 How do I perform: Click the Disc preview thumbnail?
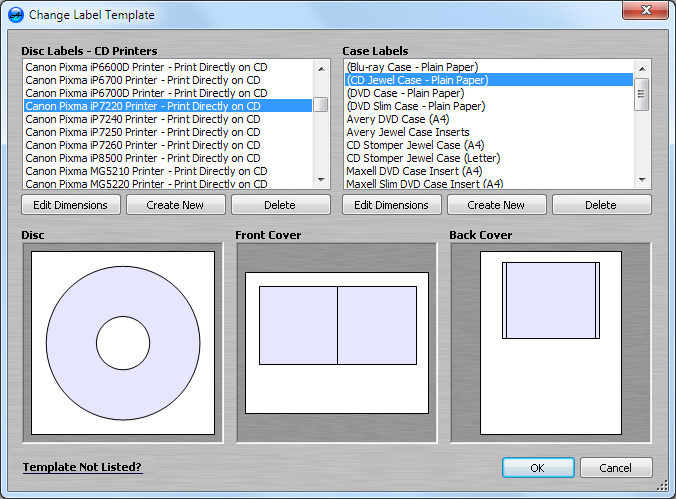point(123,343)
